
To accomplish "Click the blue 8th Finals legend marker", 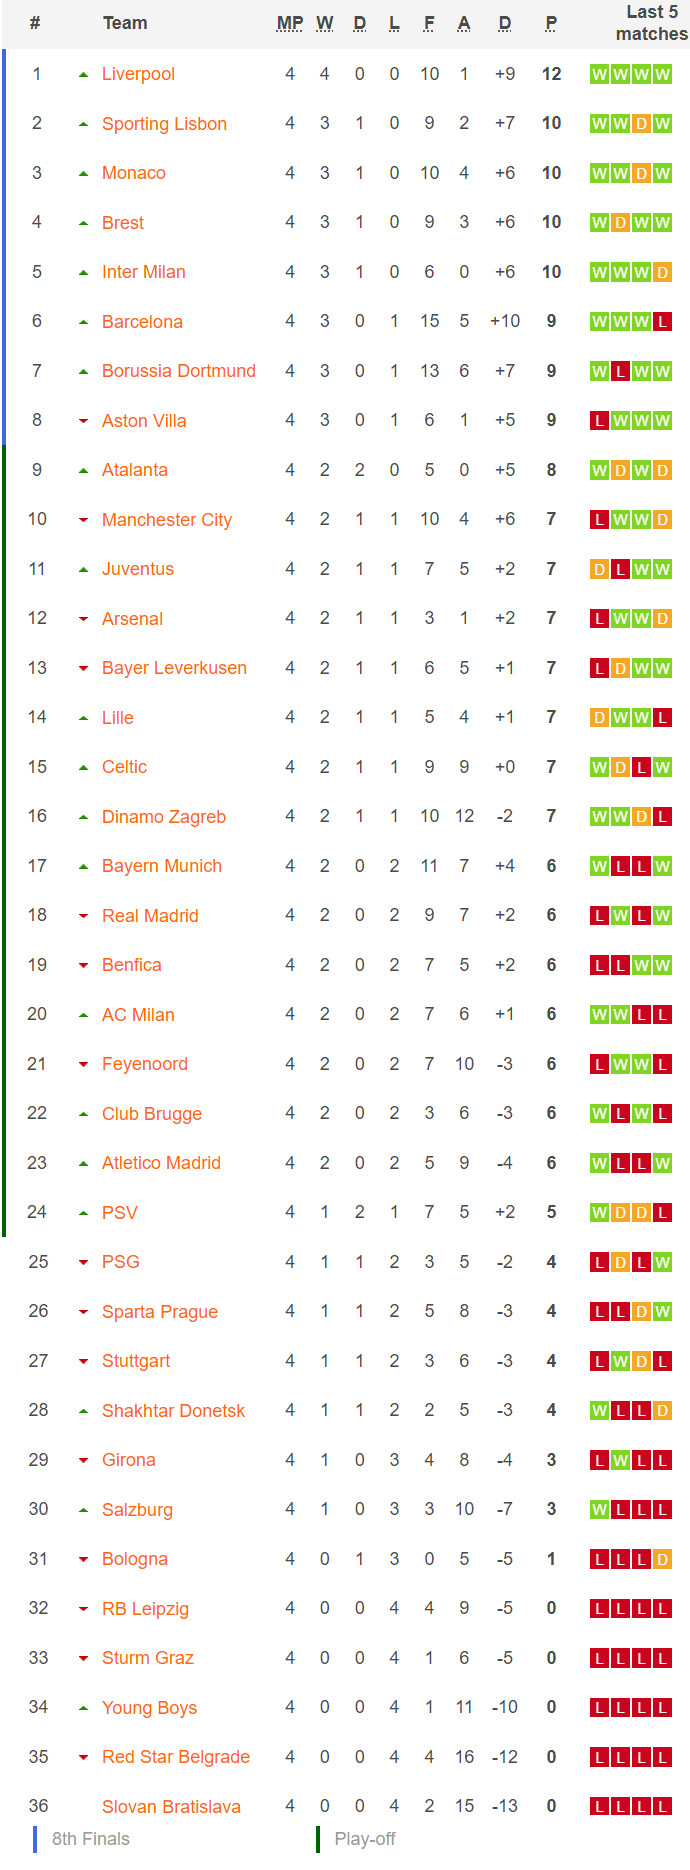I will (x=35, y=1839).
